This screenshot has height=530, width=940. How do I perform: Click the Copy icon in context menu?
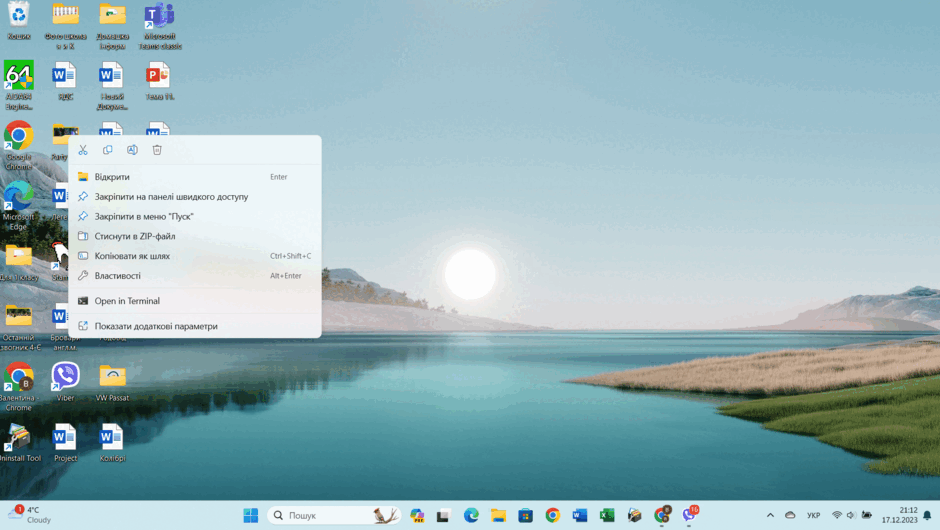(108, 150)
